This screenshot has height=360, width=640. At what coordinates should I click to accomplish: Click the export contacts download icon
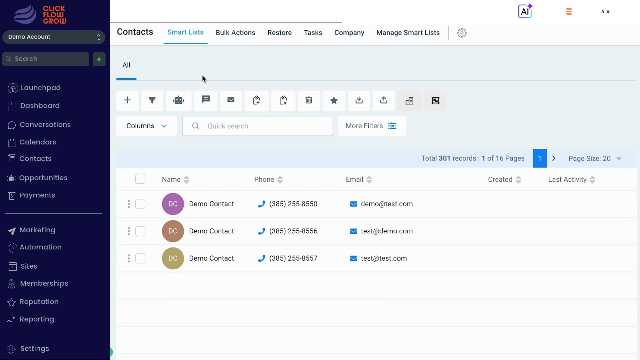359,100
